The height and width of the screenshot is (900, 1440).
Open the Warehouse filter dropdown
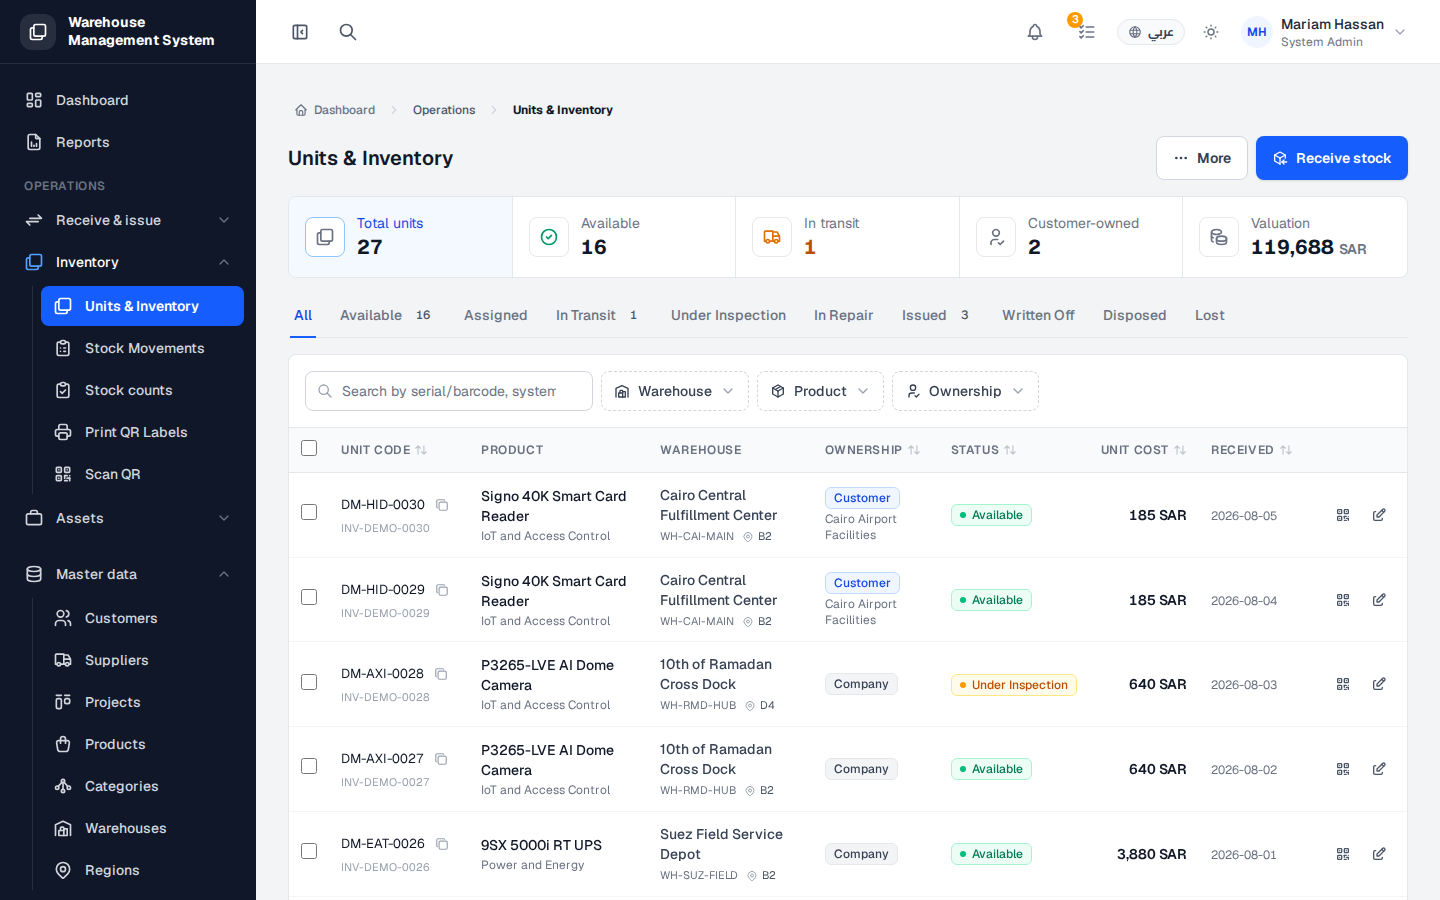(675, 391)
